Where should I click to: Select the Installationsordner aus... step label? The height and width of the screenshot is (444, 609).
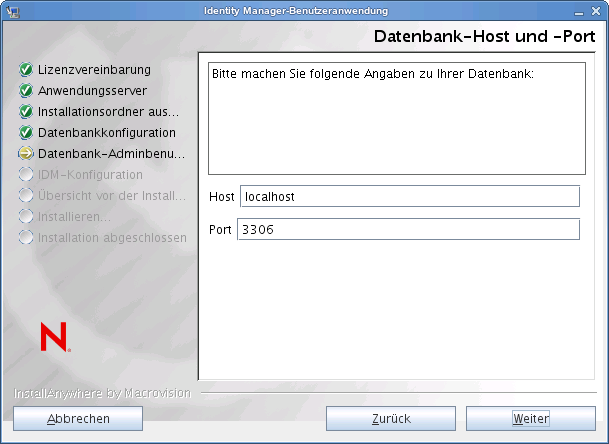pos(108,111)
